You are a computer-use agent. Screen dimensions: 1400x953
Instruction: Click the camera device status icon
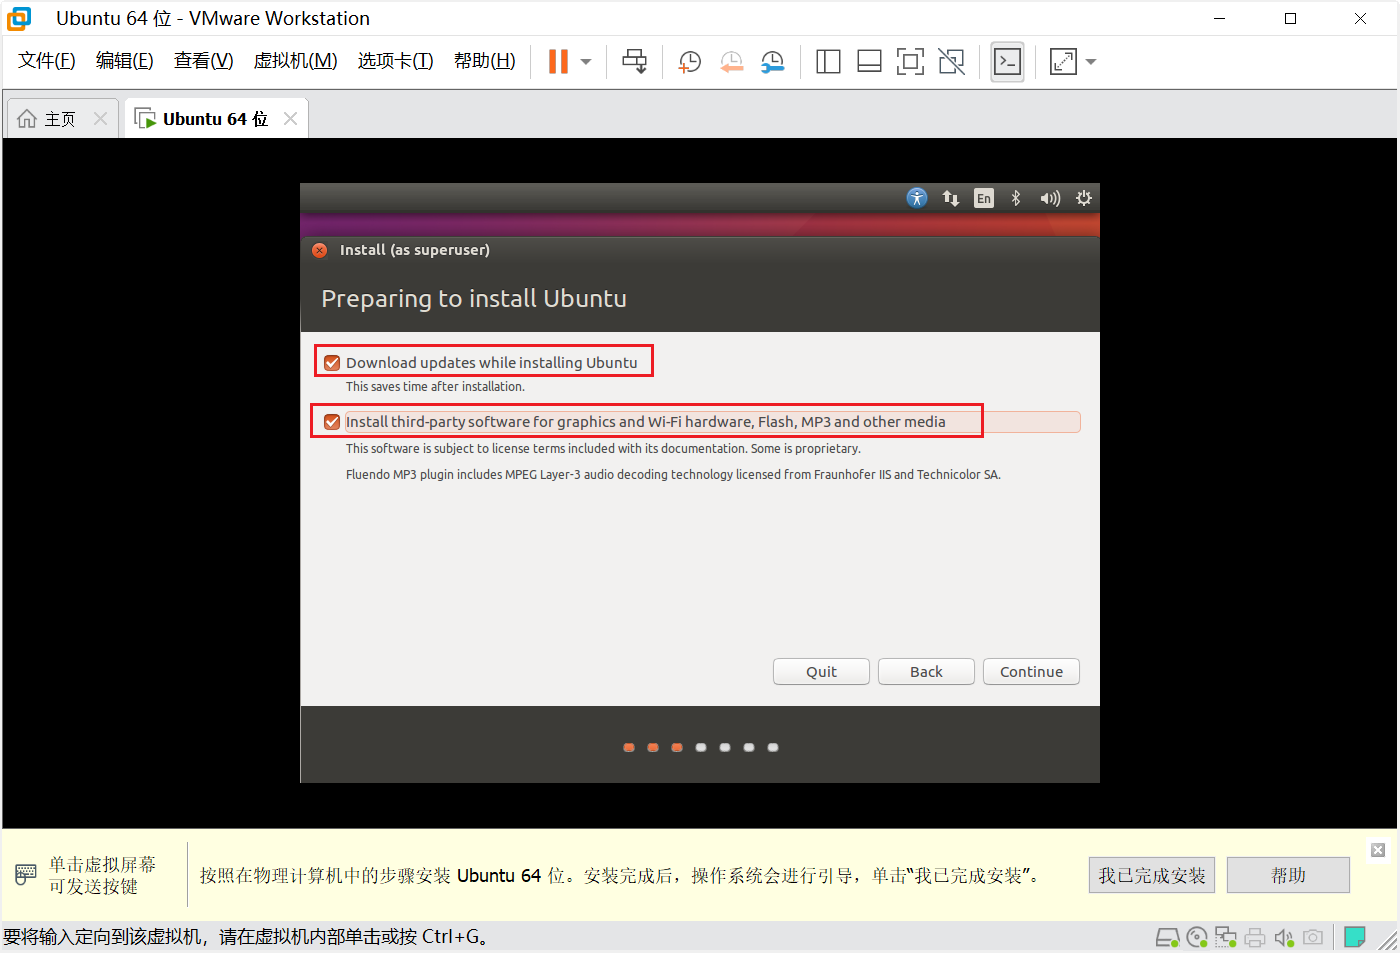(x=1313, y=938)
